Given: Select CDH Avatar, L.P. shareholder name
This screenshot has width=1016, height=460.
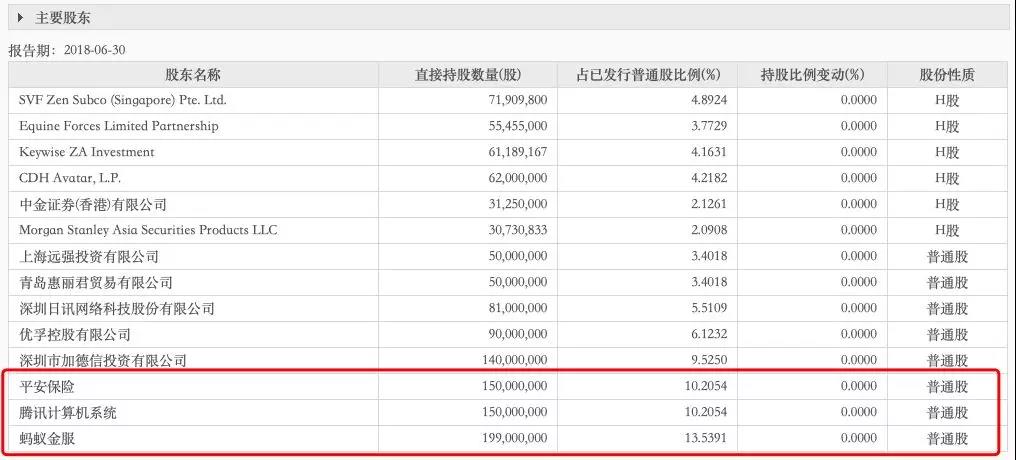Looking at the screenshot, I should coord(70,178).
